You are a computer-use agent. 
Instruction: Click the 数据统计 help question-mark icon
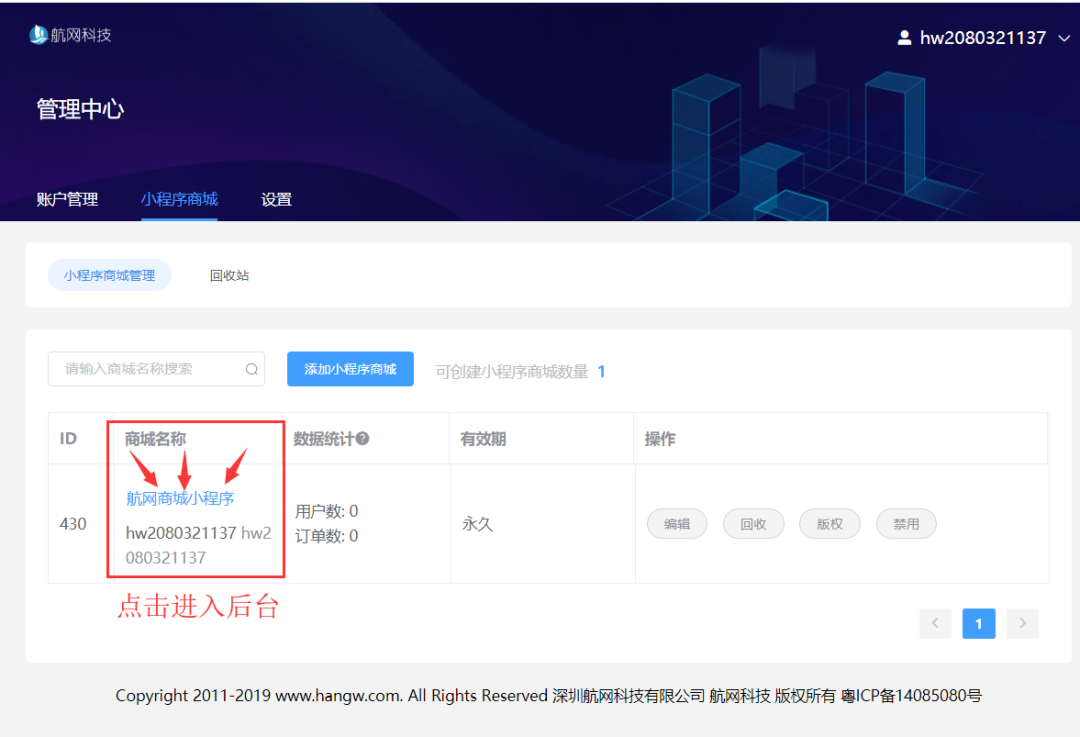coord(362,439)
